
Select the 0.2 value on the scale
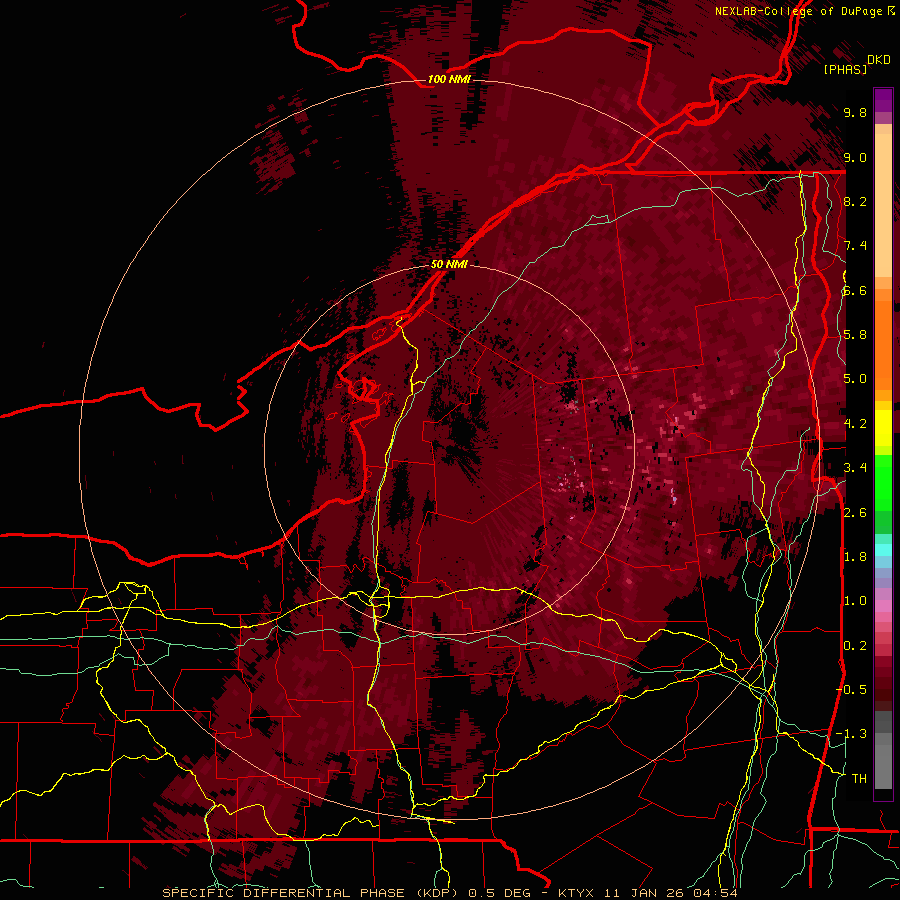(x=855, y=646)
